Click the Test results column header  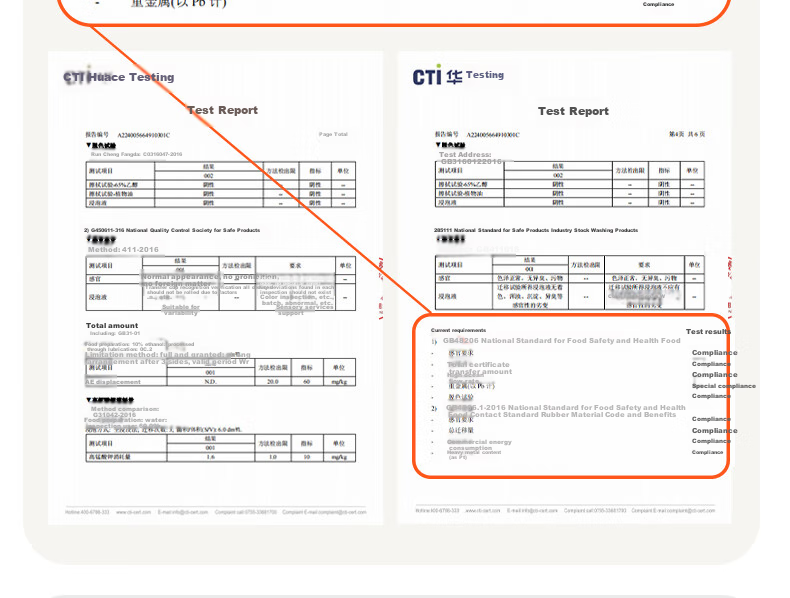[x=708, y=331]
